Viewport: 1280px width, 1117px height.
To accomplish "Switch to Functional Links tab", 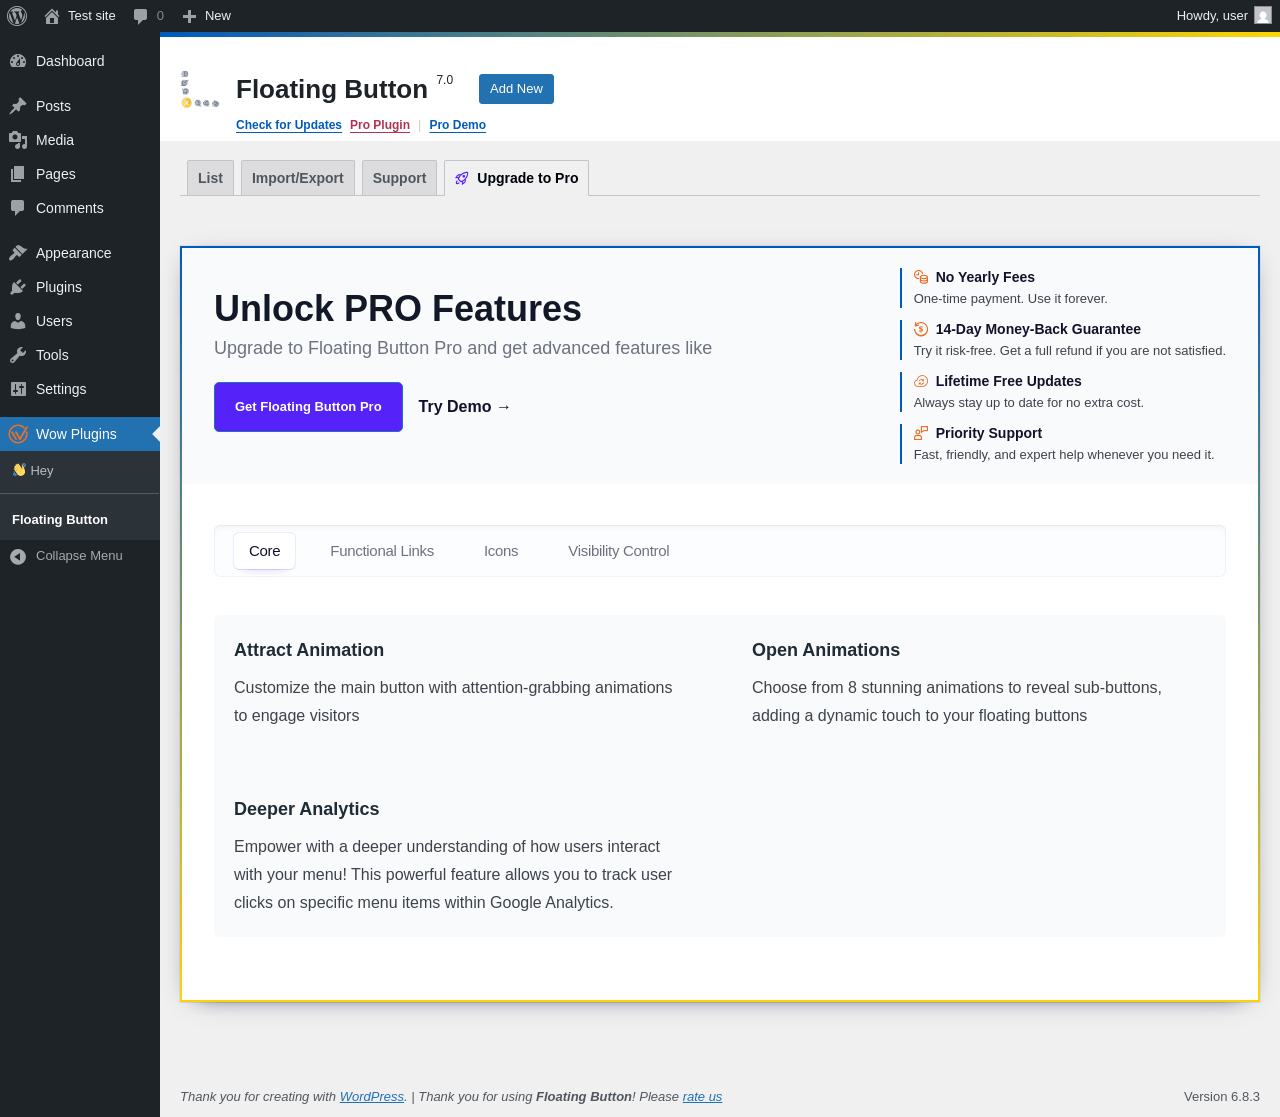I will click(x=382, y=551).
